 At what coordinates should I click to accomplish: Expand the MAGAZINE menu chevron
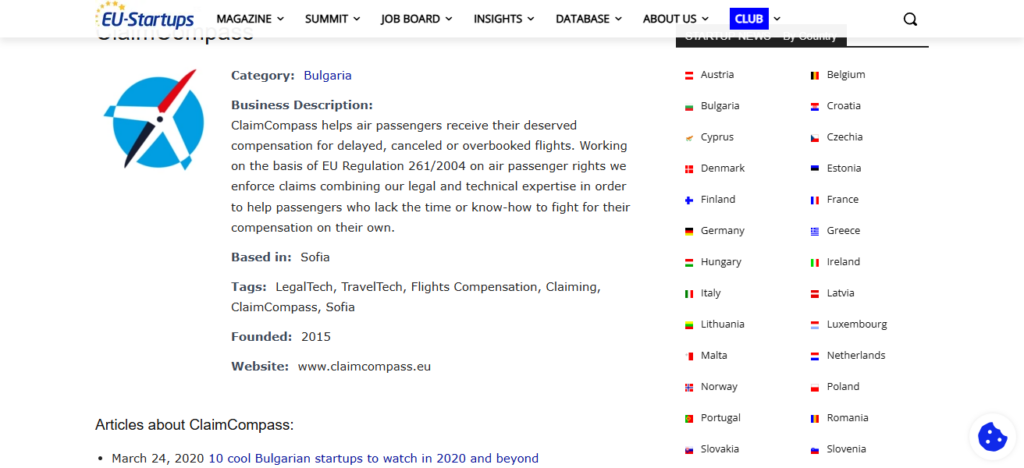point(280,19)
